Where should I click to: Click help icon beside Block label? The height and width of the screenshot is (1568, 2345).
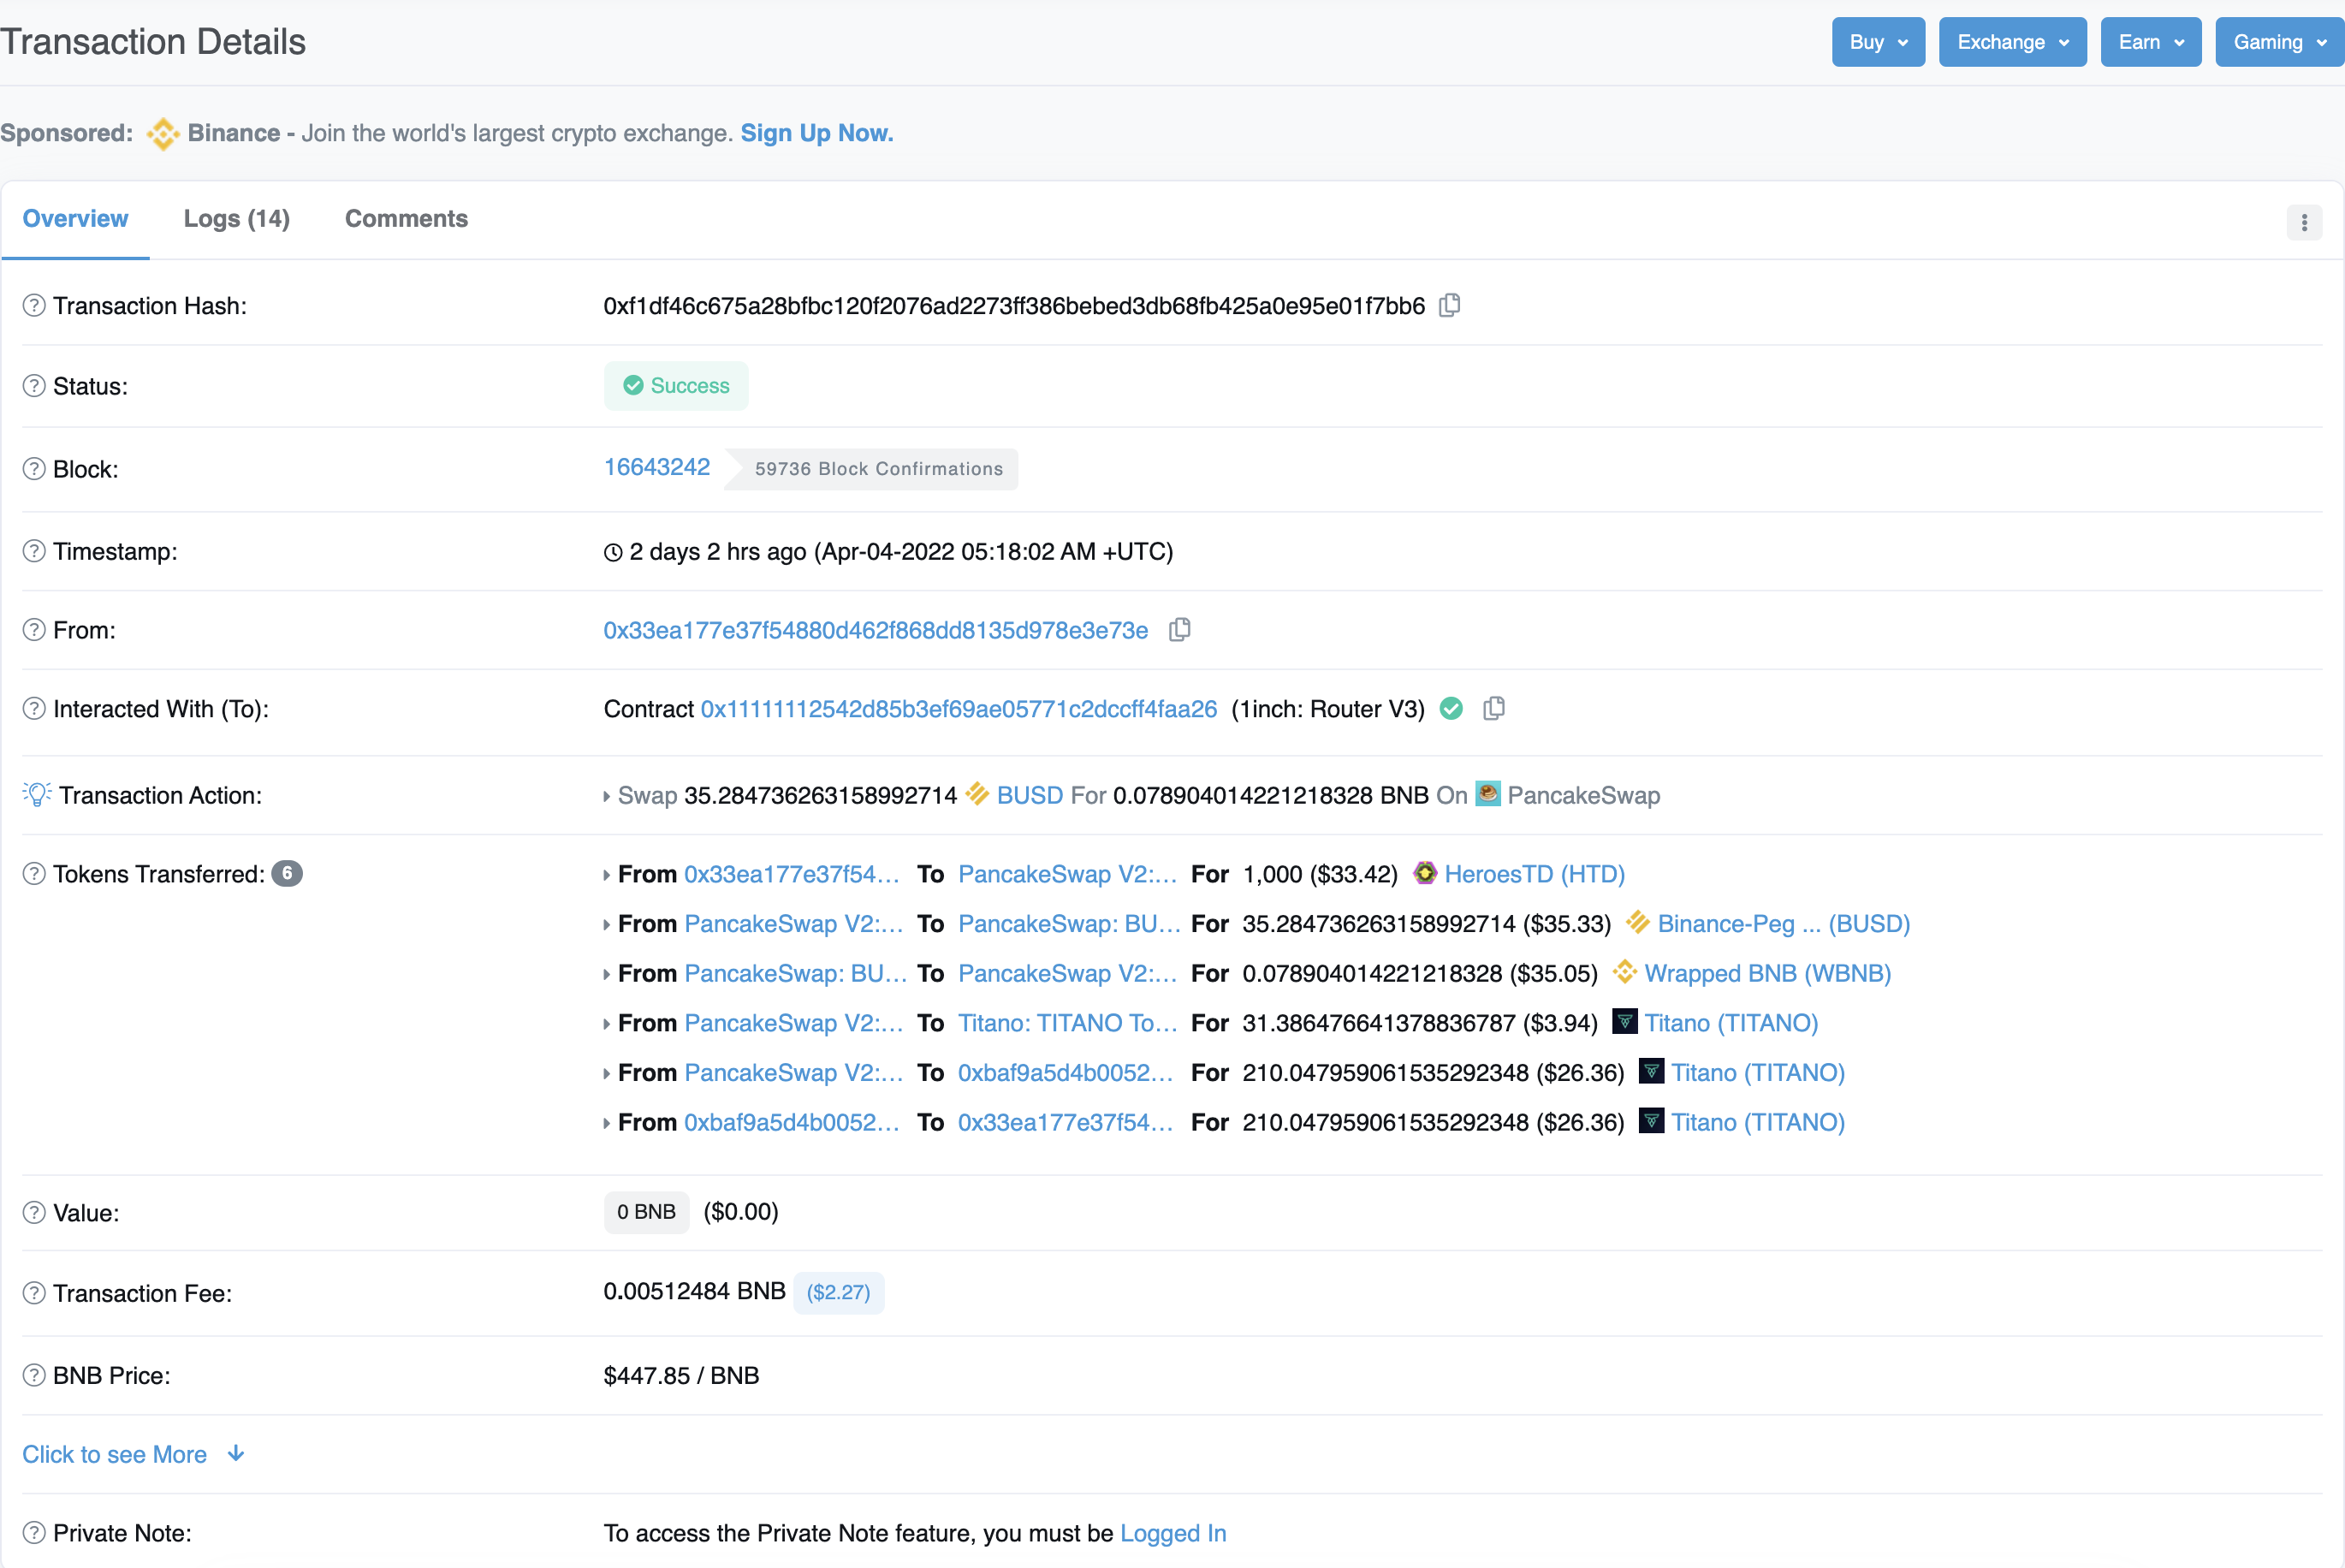(x=34, y=469)
